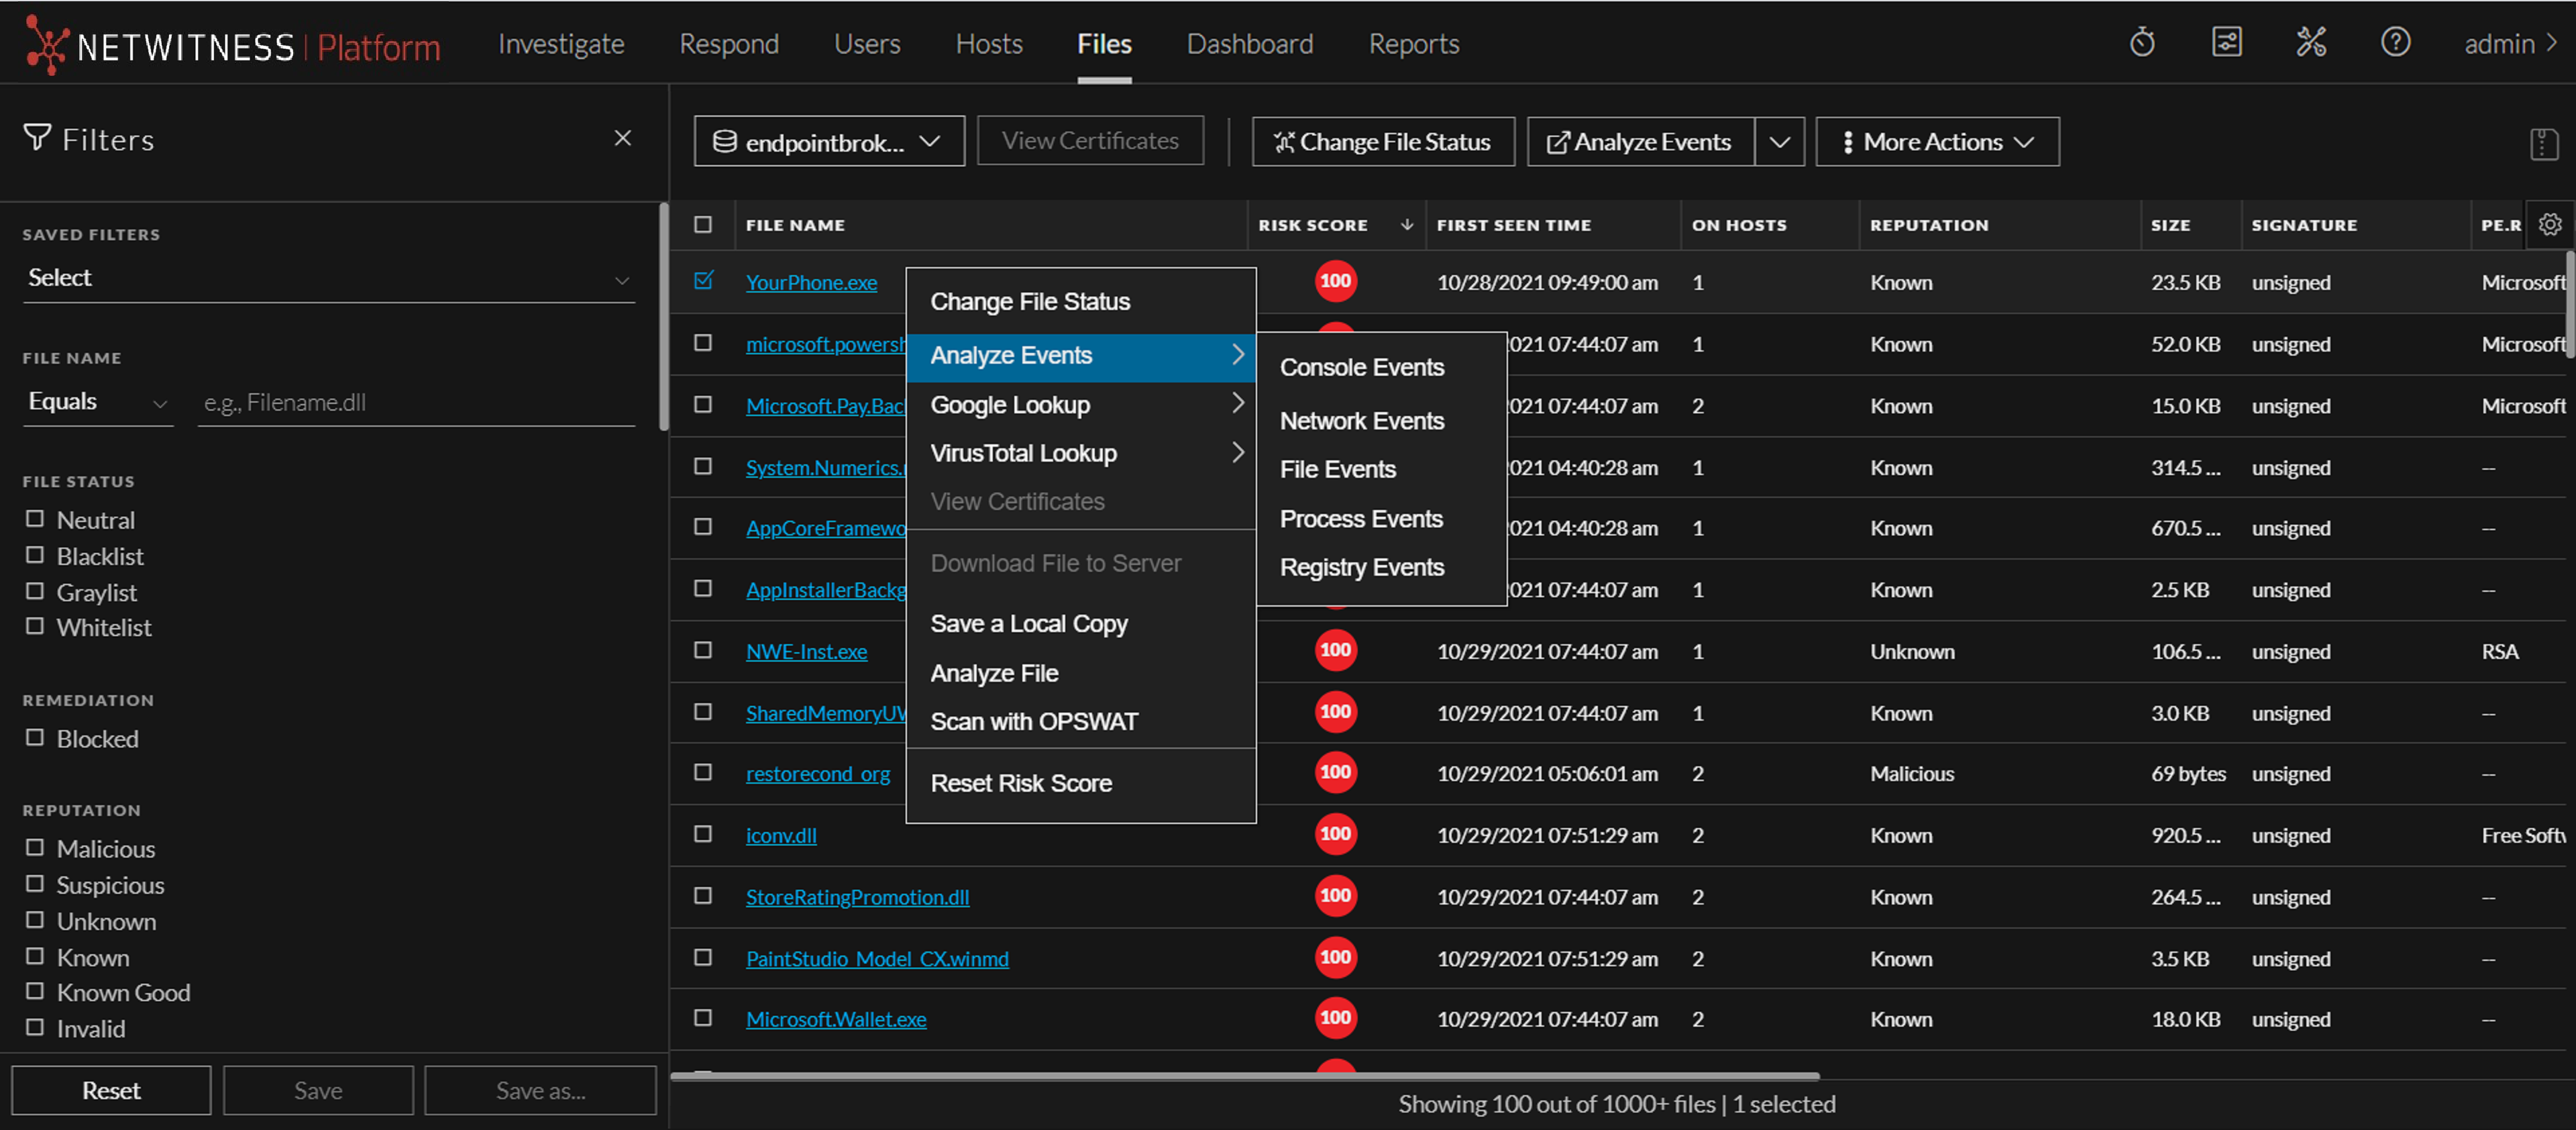This screenshot has height=1130, width=2576.
Task: Choose Reset Risk Score in context menu
Action: click(1020, 783)
